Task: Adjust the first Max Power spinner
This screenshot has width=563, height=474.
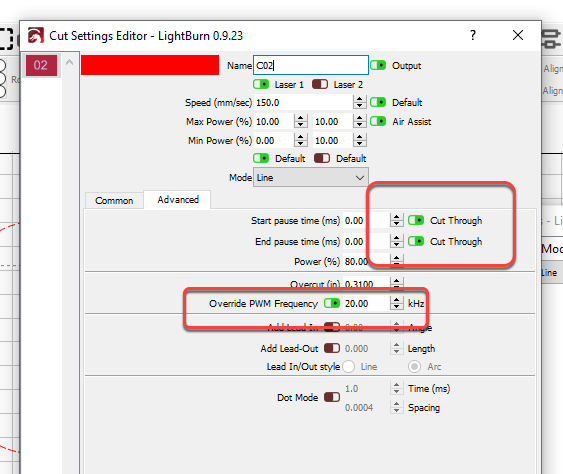Action: 301,122
